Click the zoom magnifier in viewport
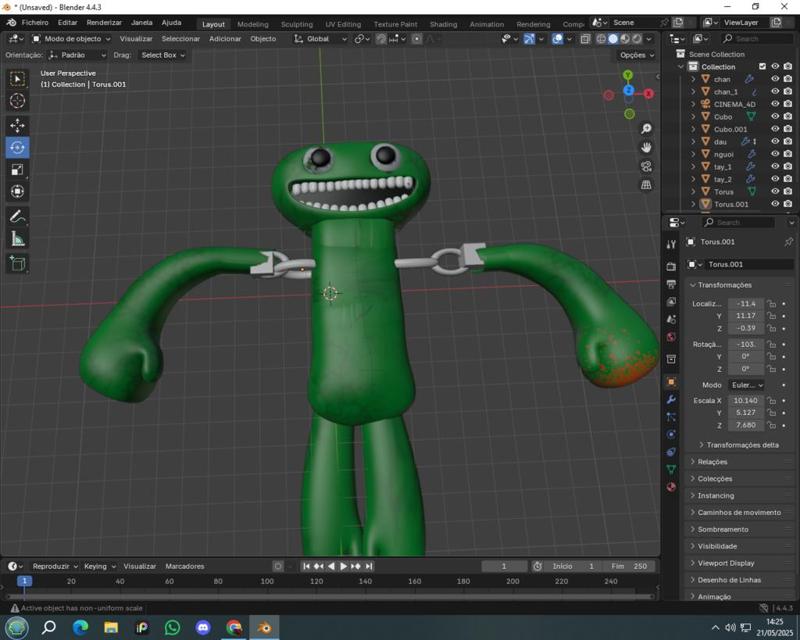Image resolution: width=800 pixels, height=640 pixels. click(647, 129)
